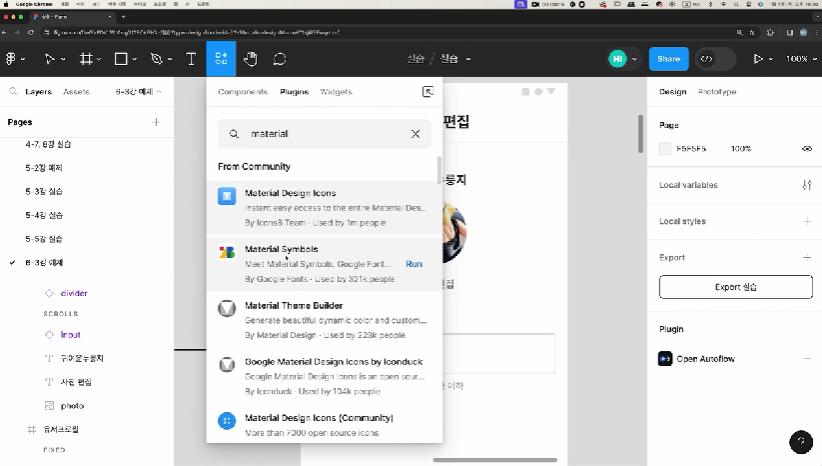This screenshot has width=822, height=466.
Task: Open Local variables settings
Action: 807,185
